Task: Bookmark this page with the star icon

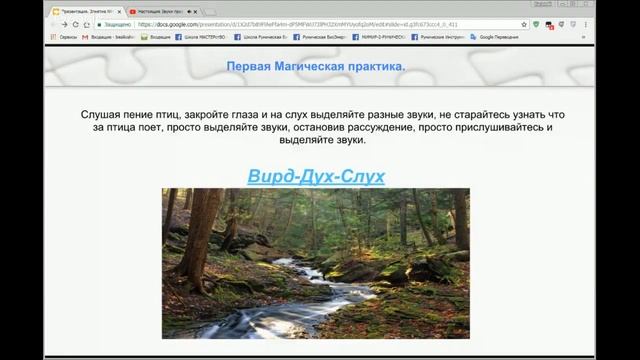Action: (x=524, y=24)
